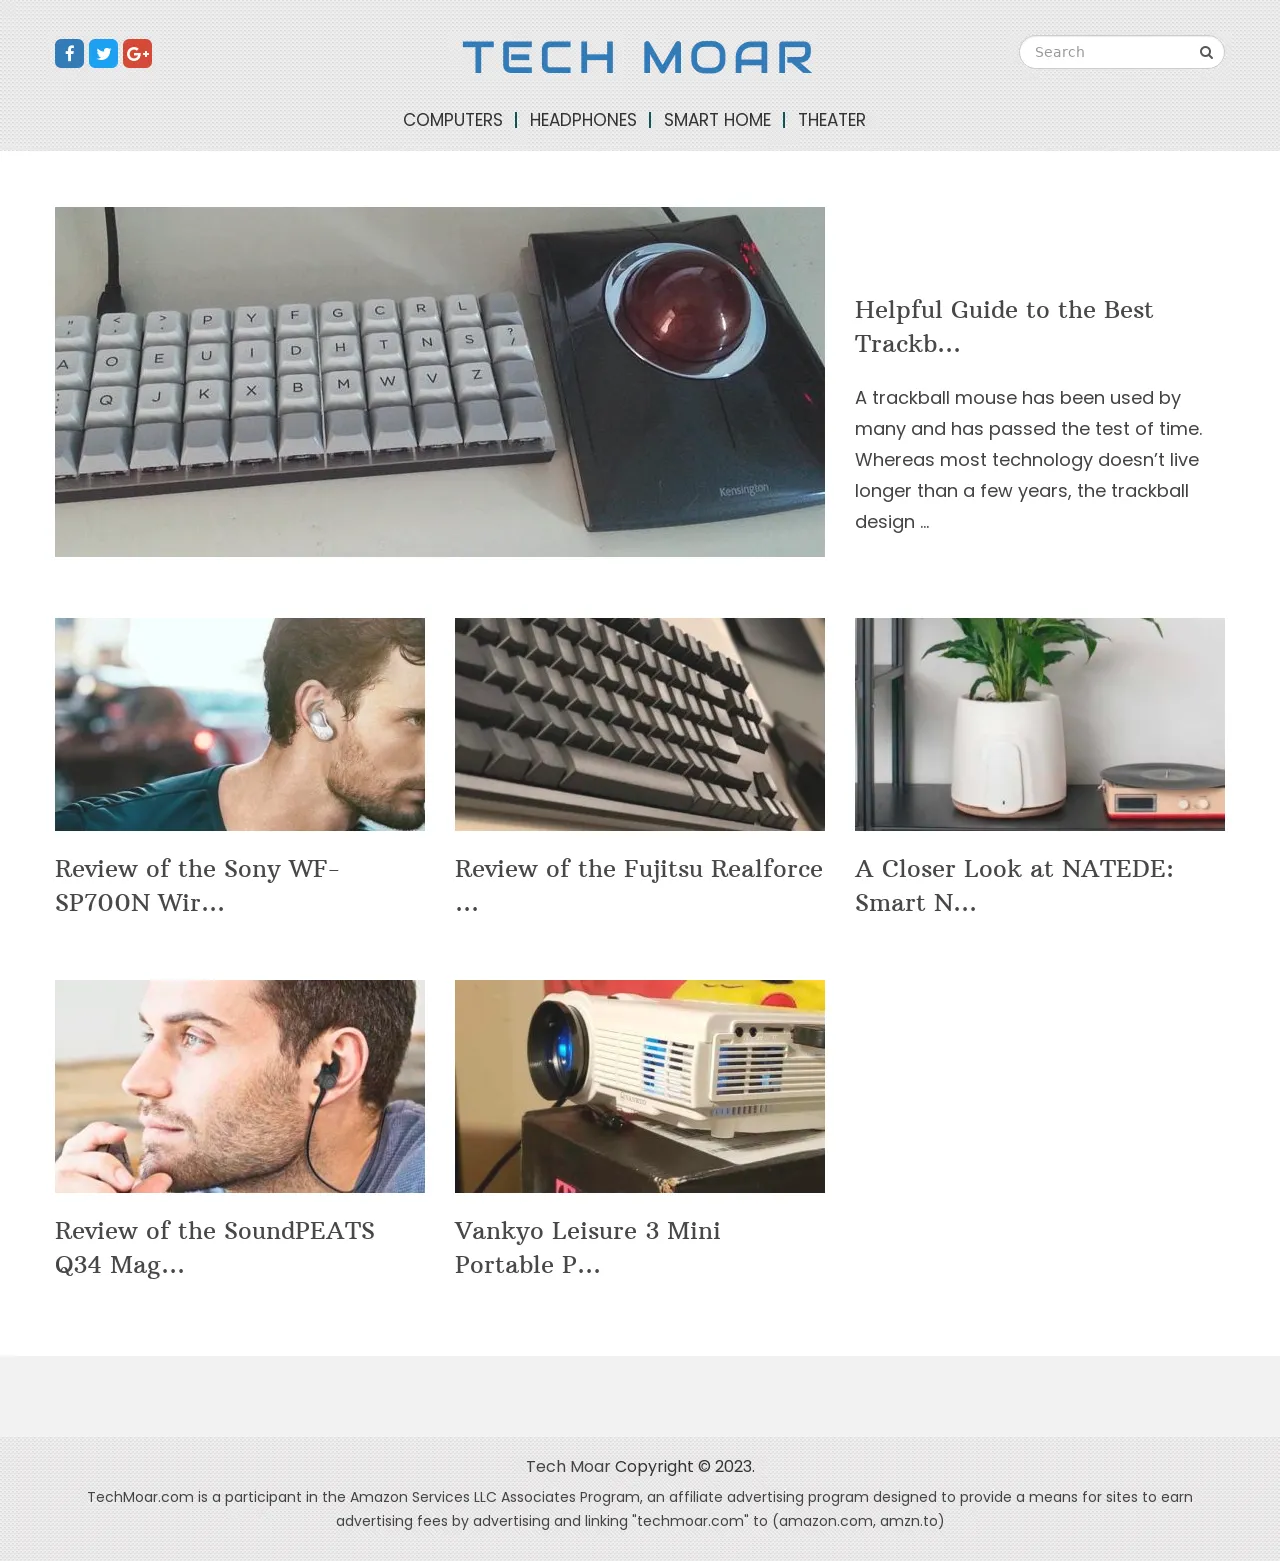Read the Review of the Fujitsu Realforce article
This screenshot has height=1561, width=1280.
pos(639,886)
